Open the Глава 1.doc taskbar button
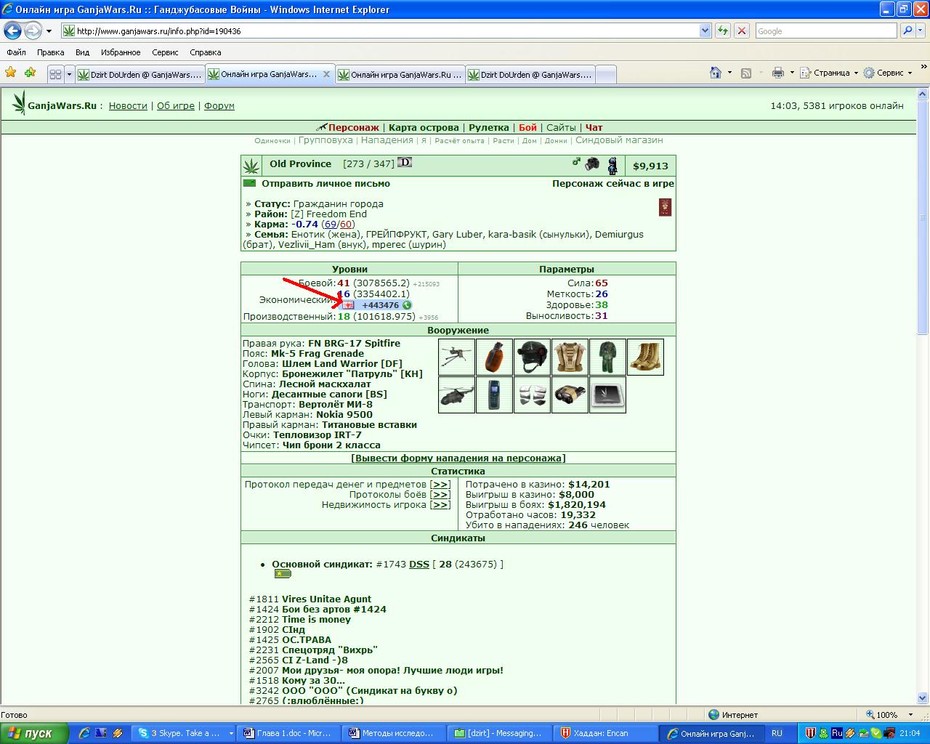Viewport: 930px width, 744px height. coord(288,733)
